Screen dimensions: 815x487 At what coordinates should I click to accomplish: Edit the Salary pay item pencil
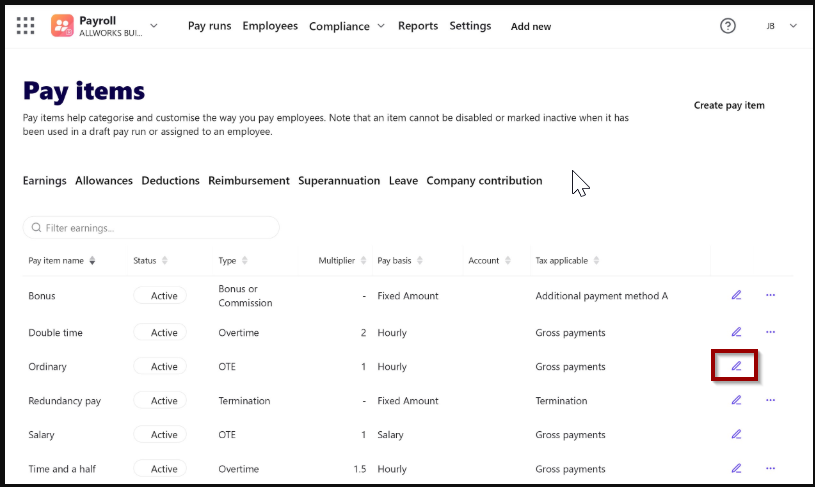click(x=736, y=435)
